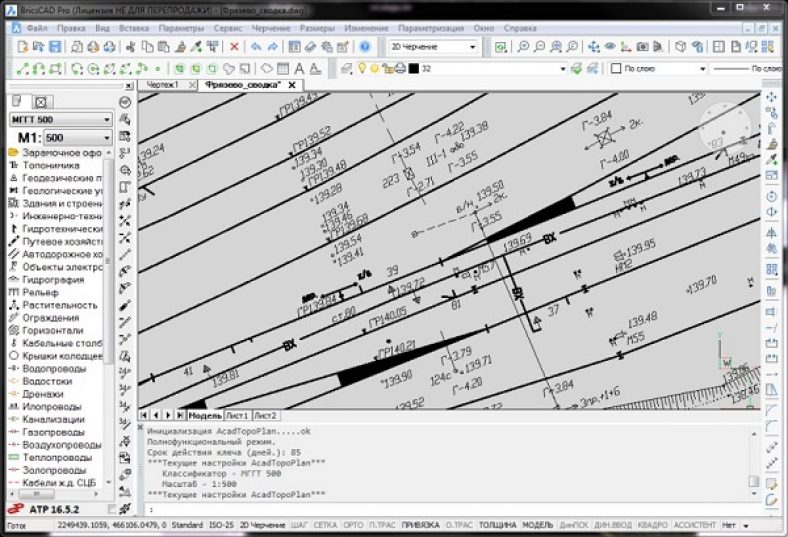788x537 pixels.
Task: Toggle ПРИВЯЗКА snap in status bar
Action: point(420,525)
